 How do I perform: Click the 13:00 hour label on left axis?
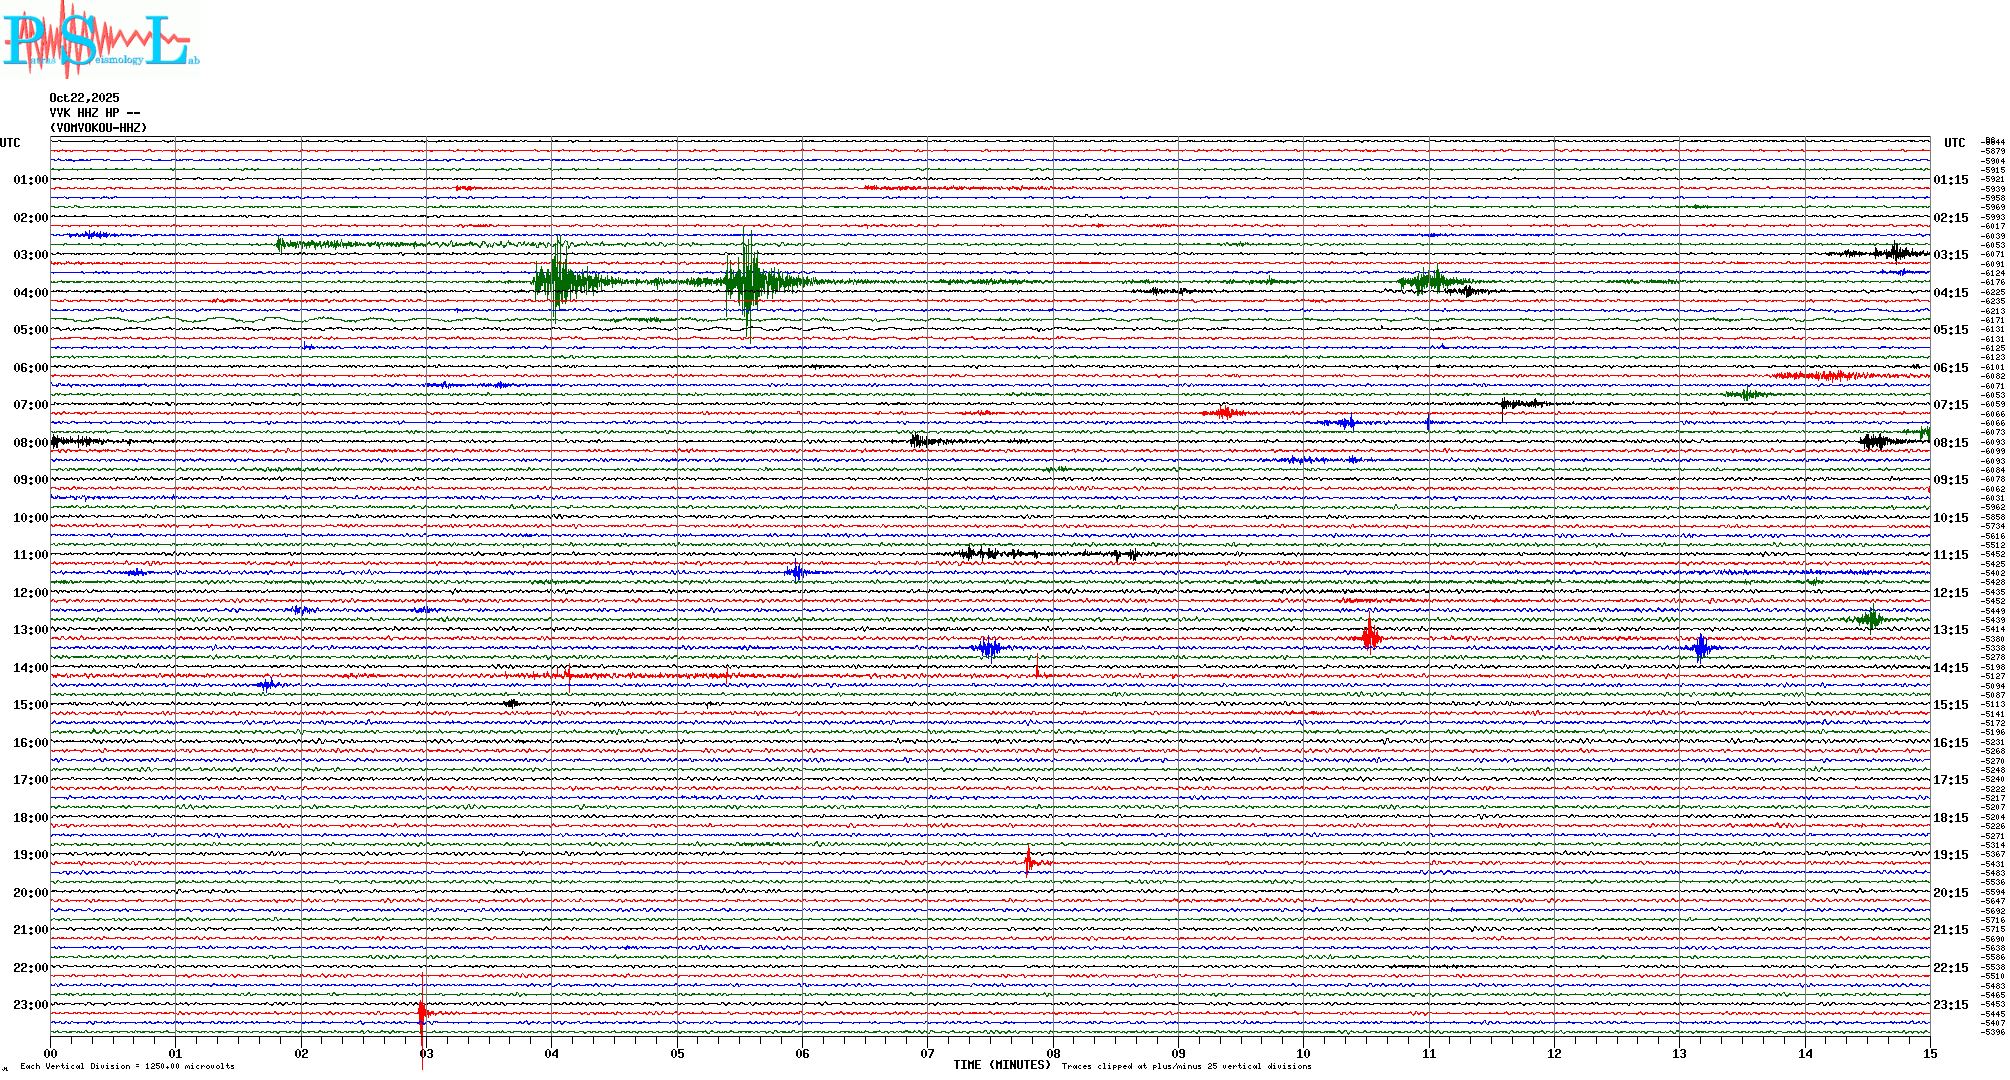coord(30,630)
